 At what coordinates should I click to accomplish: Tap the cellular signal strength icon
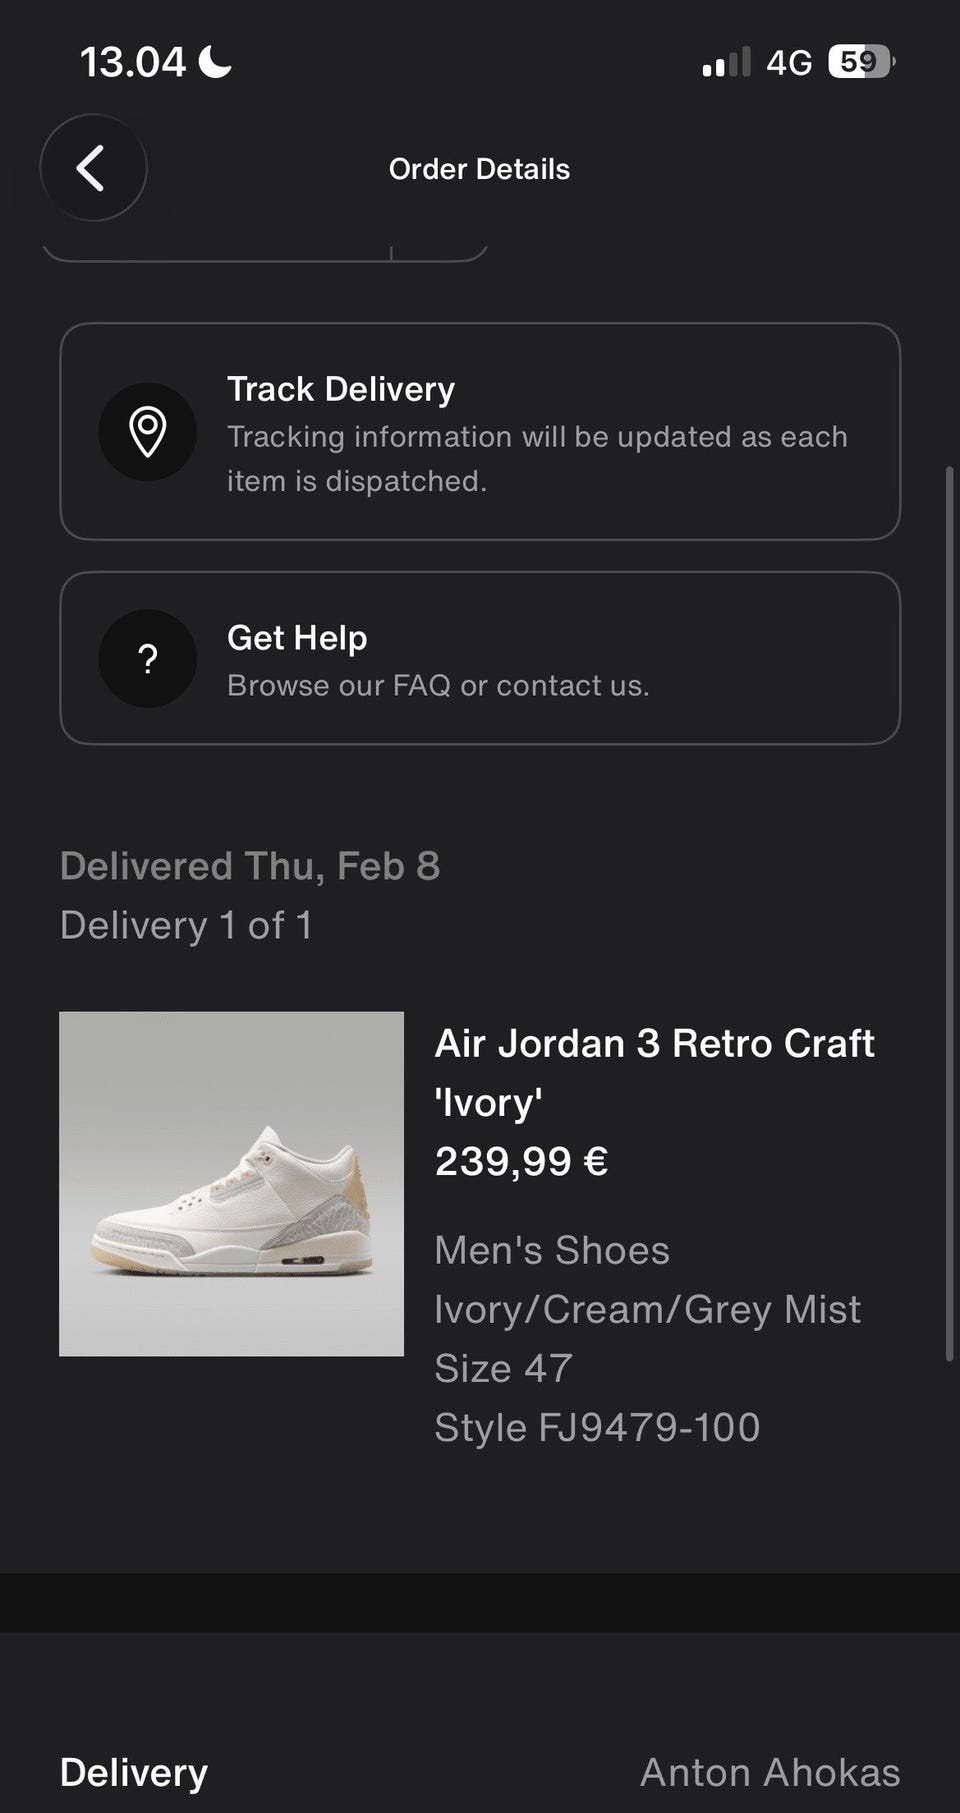point(726,62)
